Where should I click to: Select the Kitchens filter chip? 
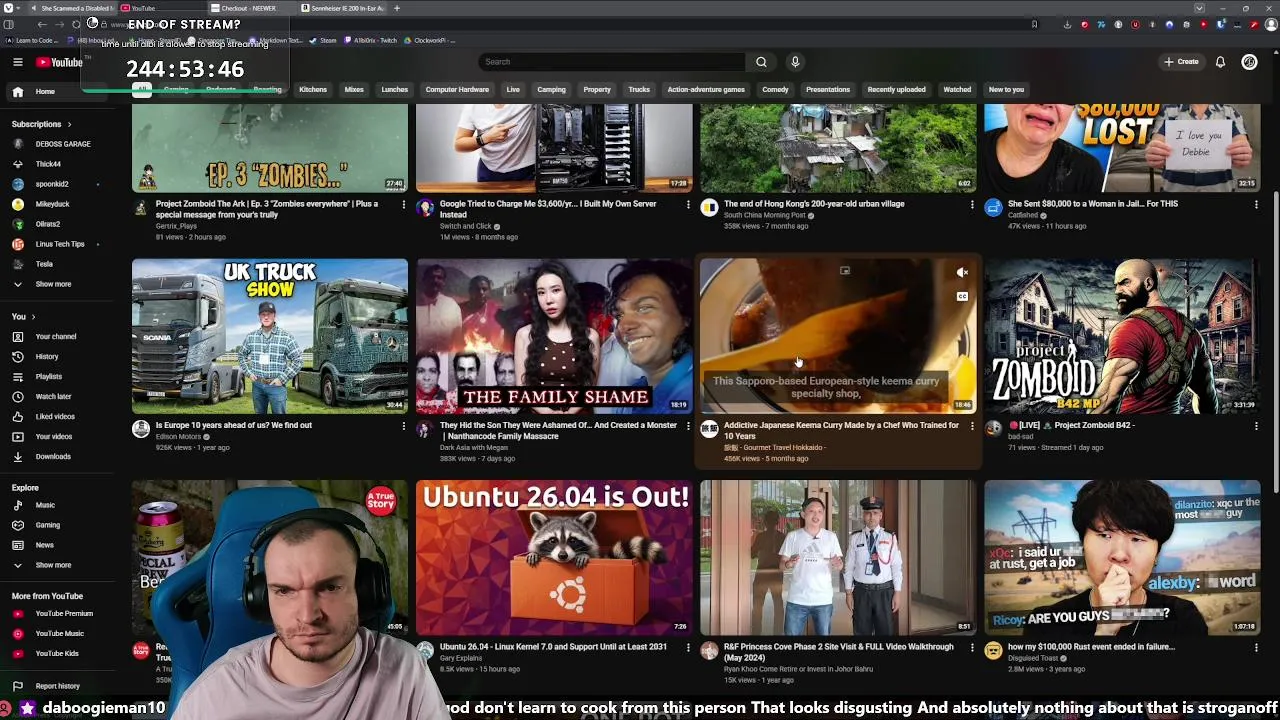313,90
